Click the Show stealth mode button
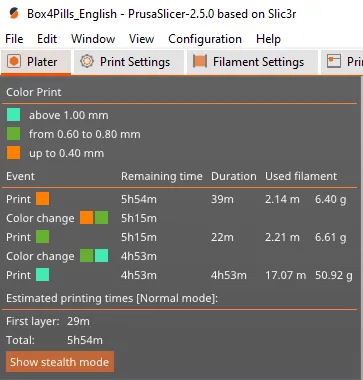The image size is (363, 380). click(x=60, y=362)
